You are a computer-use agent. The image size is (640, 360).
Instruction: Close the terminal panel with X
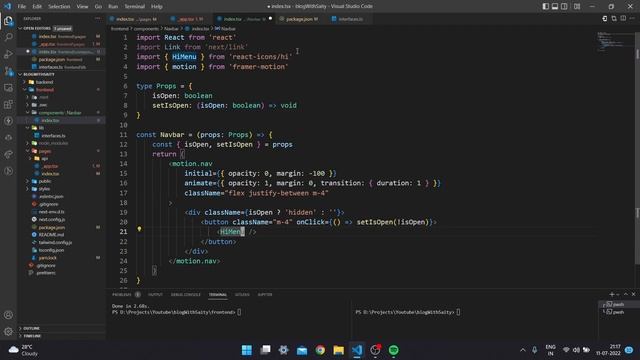tap(633, 294)
